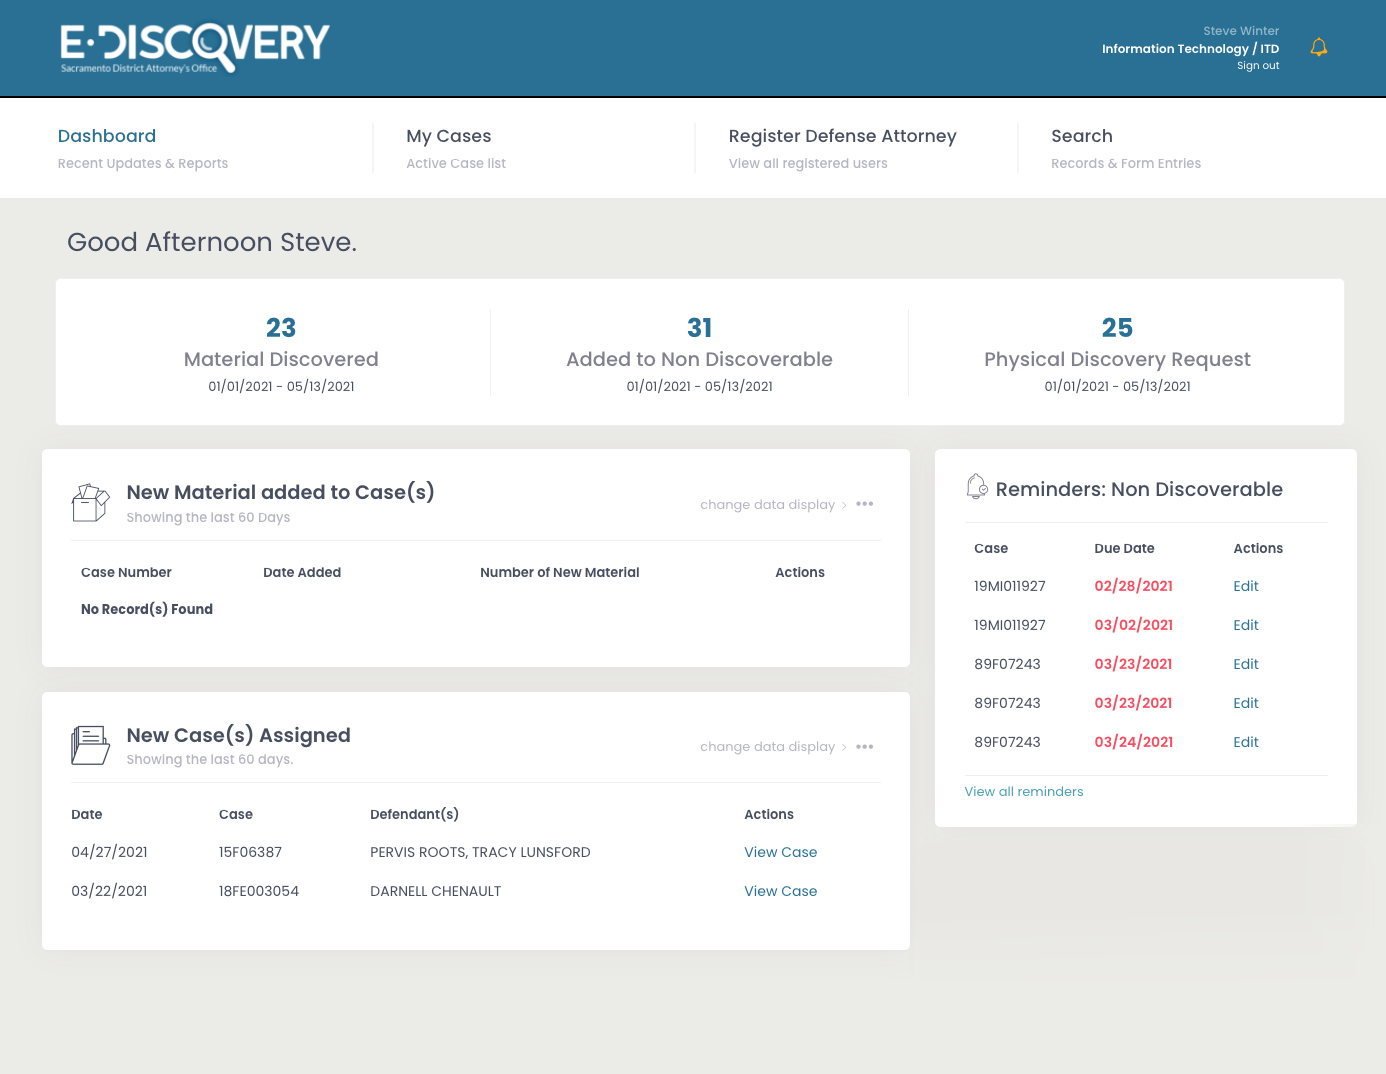
Task: Click the Due Date column header
Action: tap(1124, 548)
